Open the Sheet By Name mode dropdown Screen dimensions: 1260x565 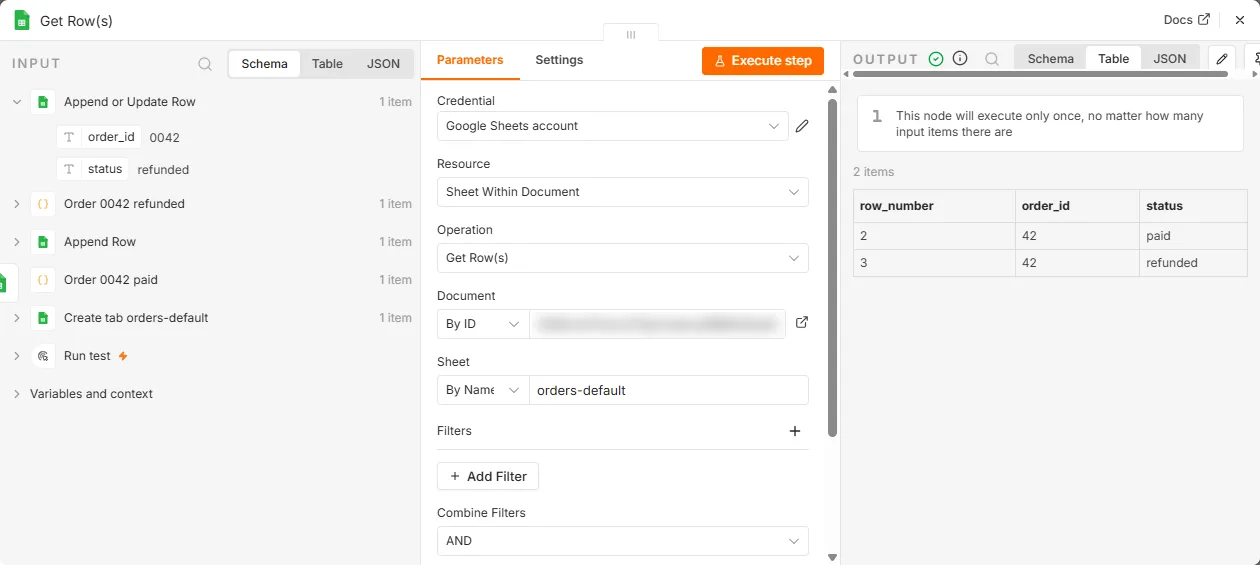pos(483,390)
